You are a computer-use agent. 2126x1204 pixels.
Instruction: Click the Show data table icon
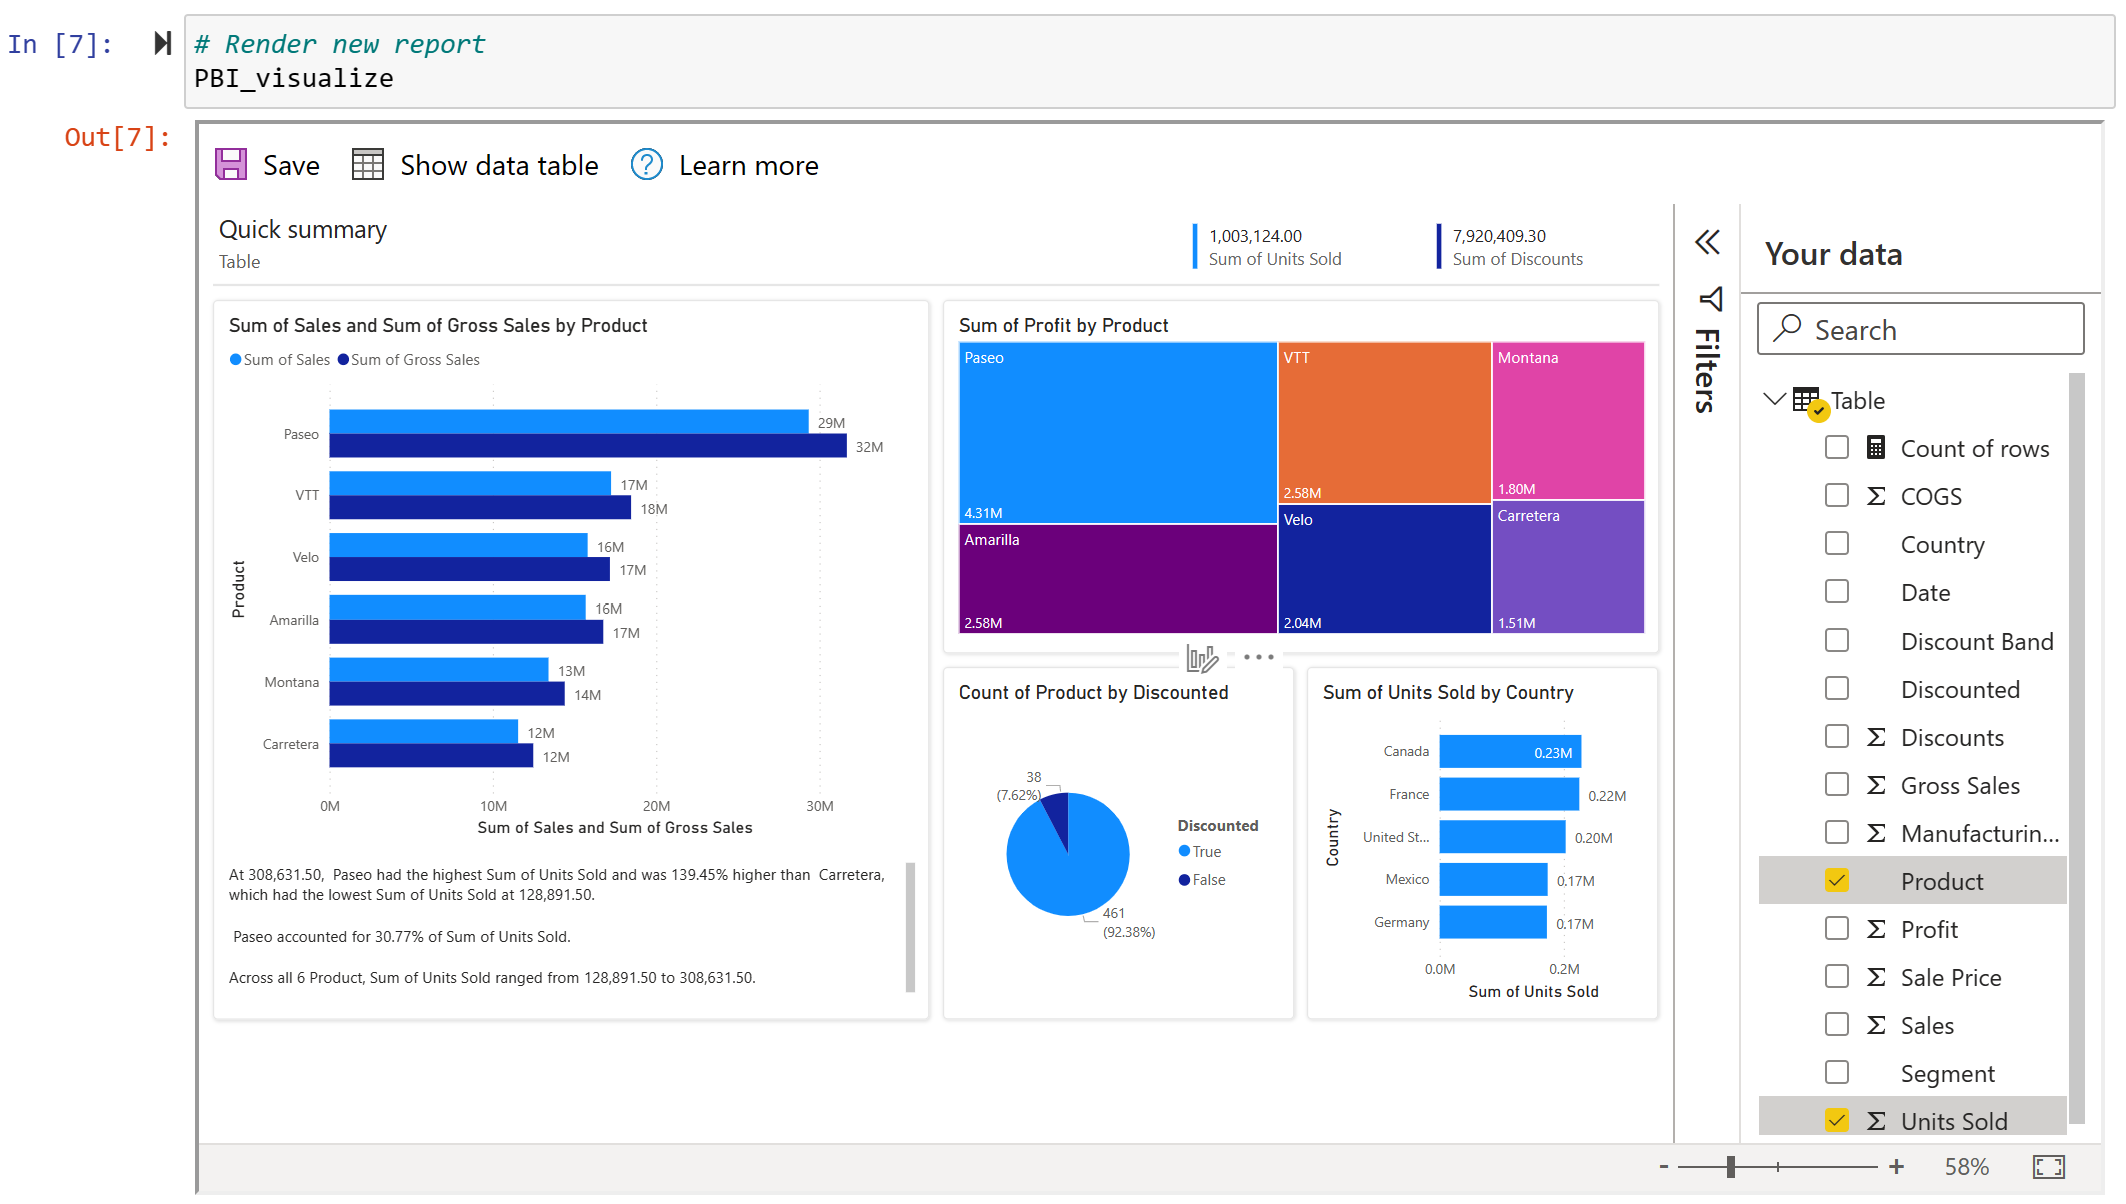(368, 165)
